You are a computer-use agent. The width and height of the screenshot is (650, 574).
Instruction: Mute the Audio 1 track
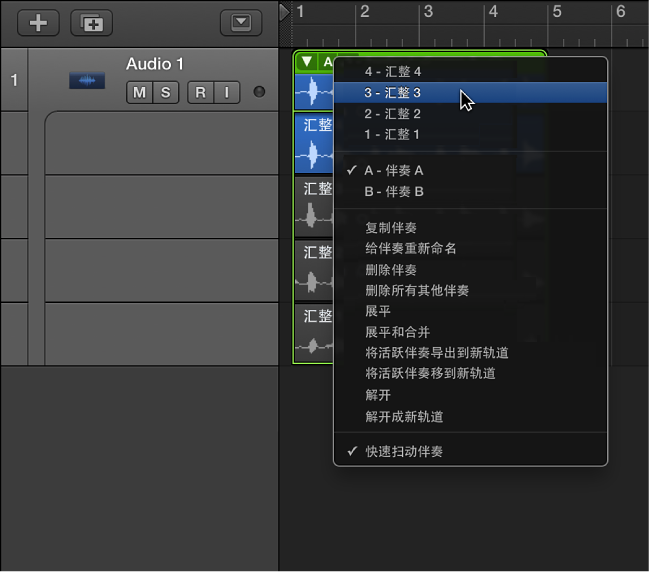138,93
